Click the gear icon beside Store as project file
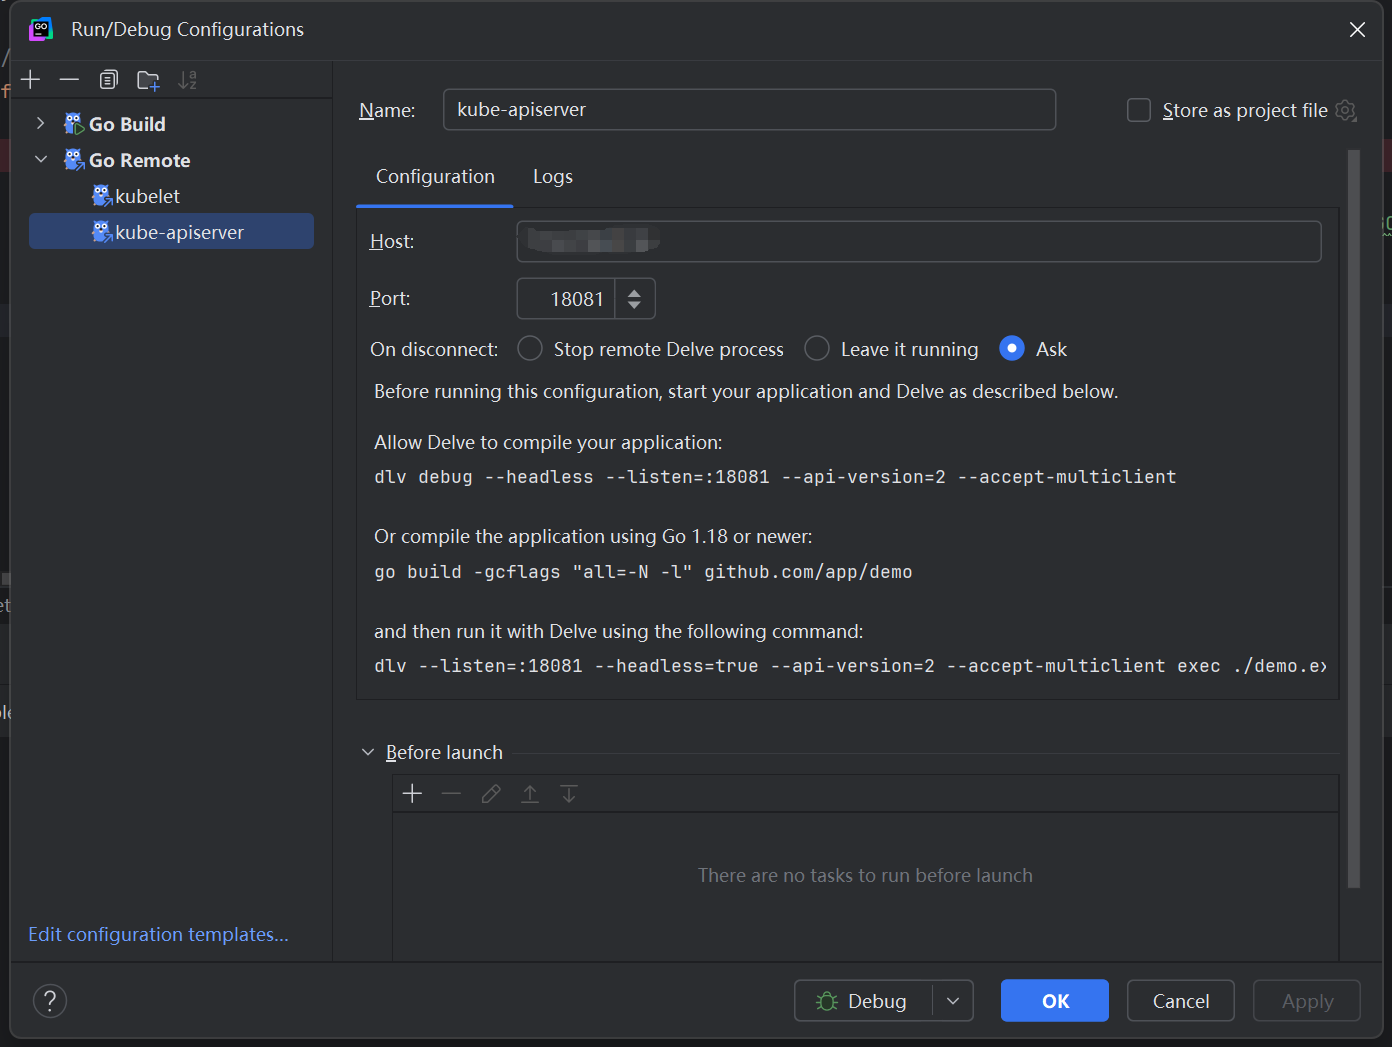This screenshot has height=1047, width=1392. click(x=1346, y=110)
